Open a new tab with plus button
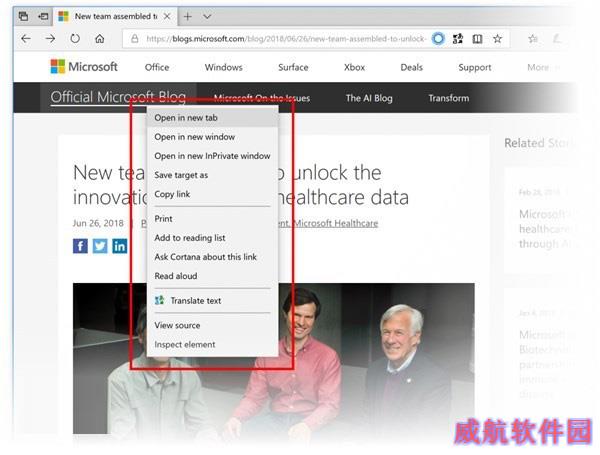The width and height of the screenshot is (600, 455). pos(188,16)
